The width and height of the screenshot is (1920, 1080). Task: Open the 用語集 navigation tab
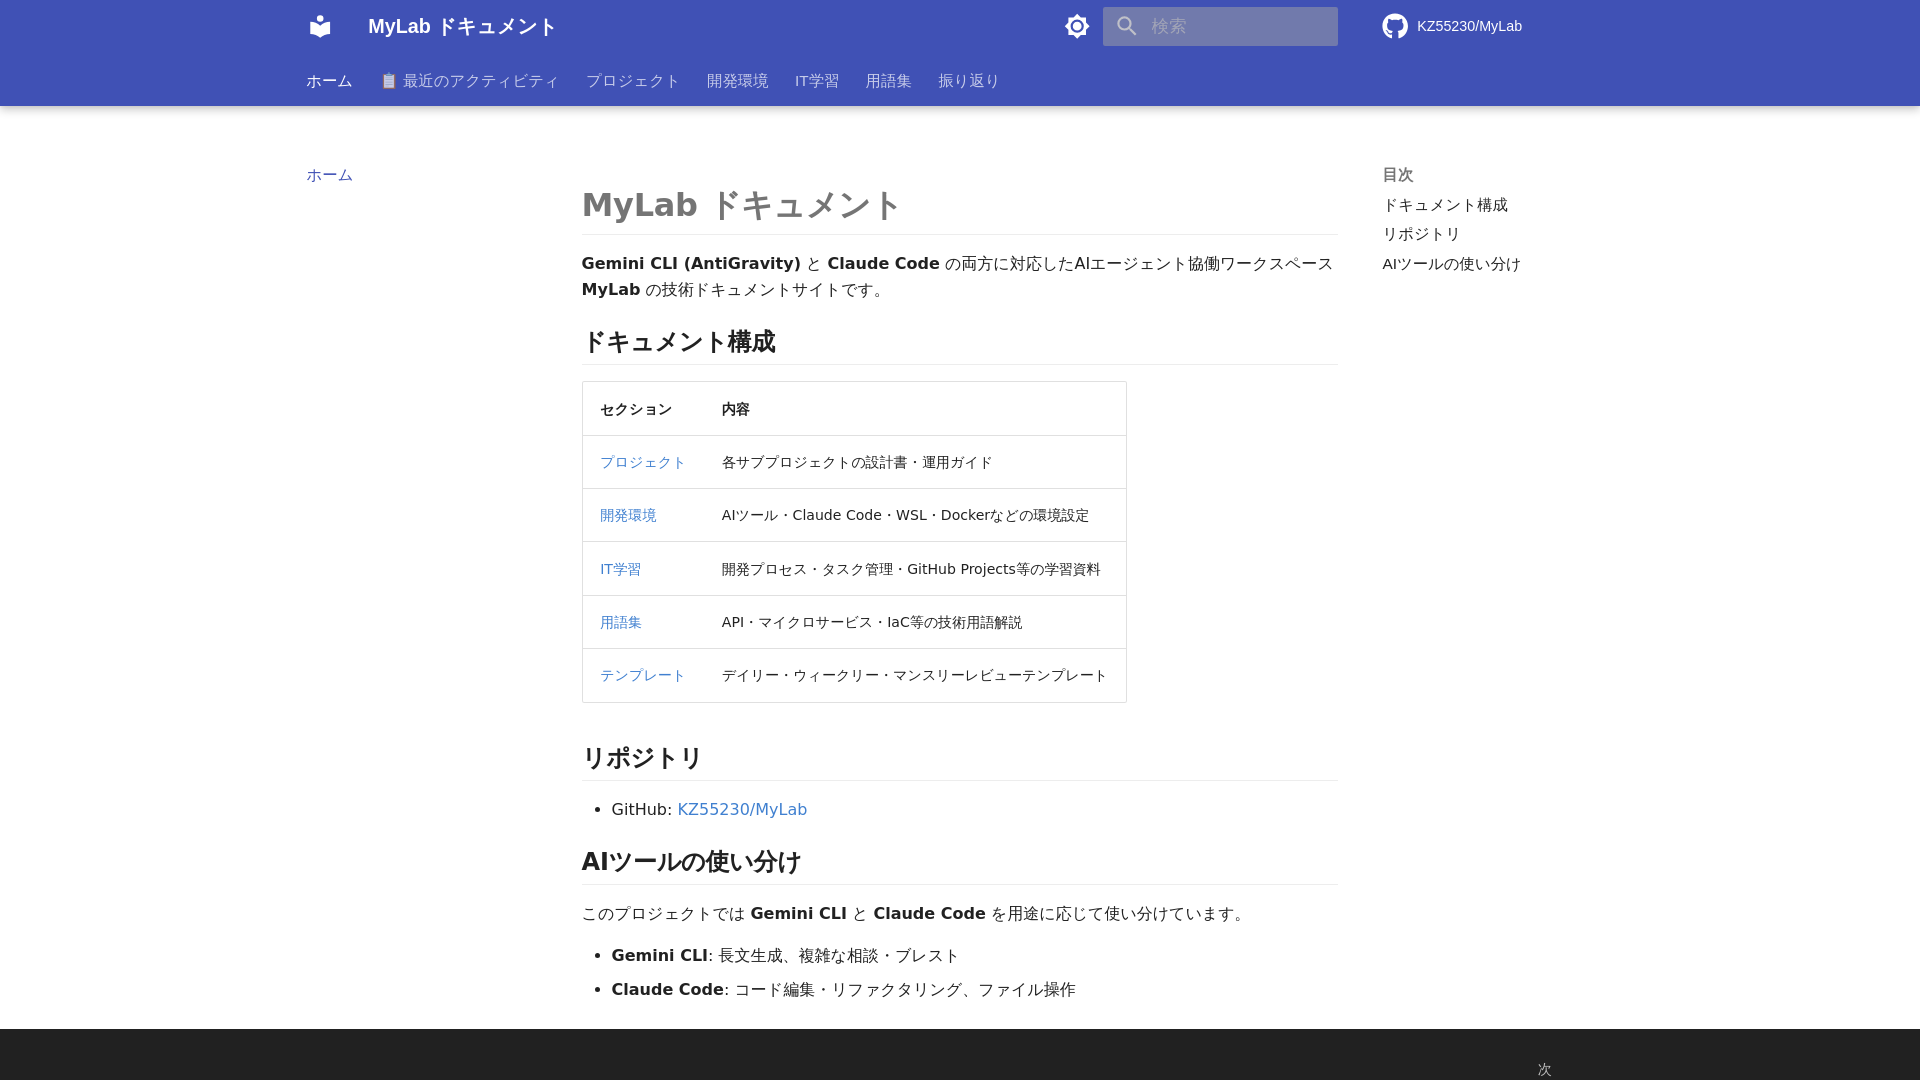coord(888,81)
